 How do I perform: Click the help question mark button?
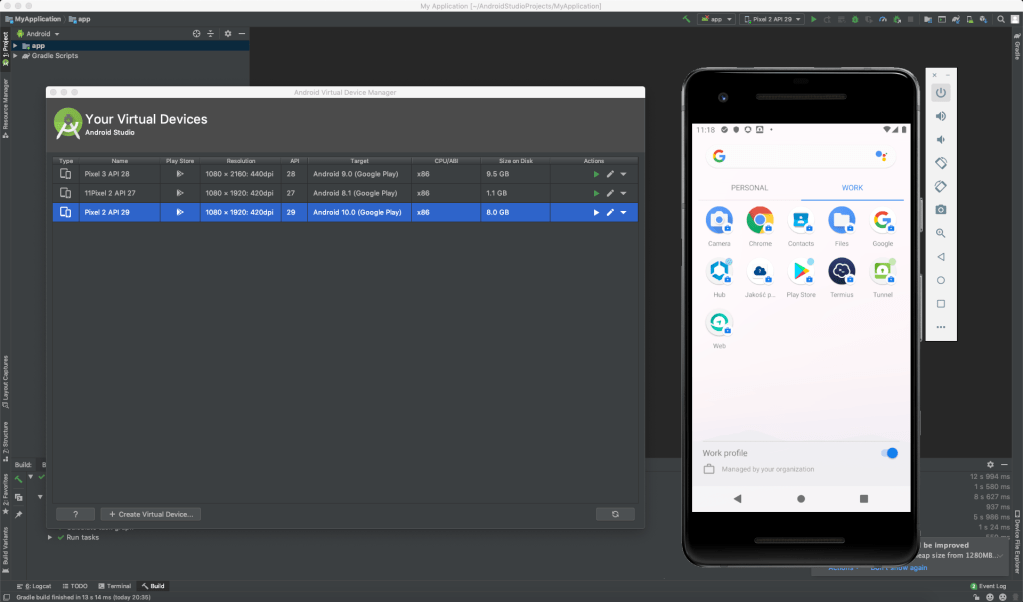75,514
